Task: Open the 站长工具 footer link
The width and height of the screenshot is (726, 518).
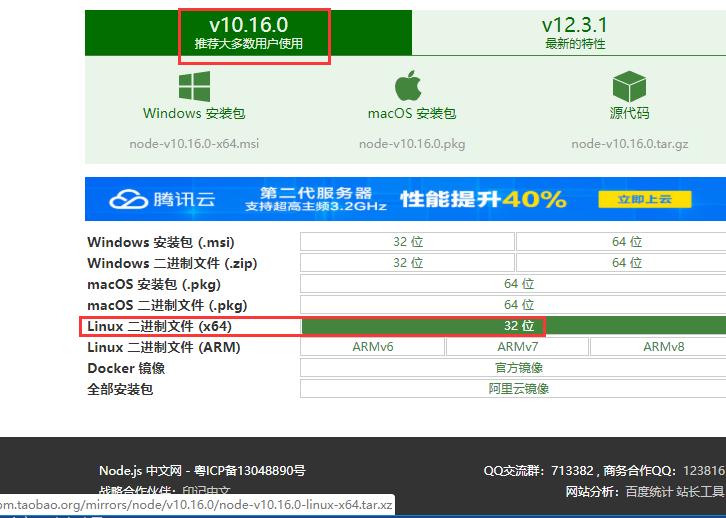Action: (700, 492)
